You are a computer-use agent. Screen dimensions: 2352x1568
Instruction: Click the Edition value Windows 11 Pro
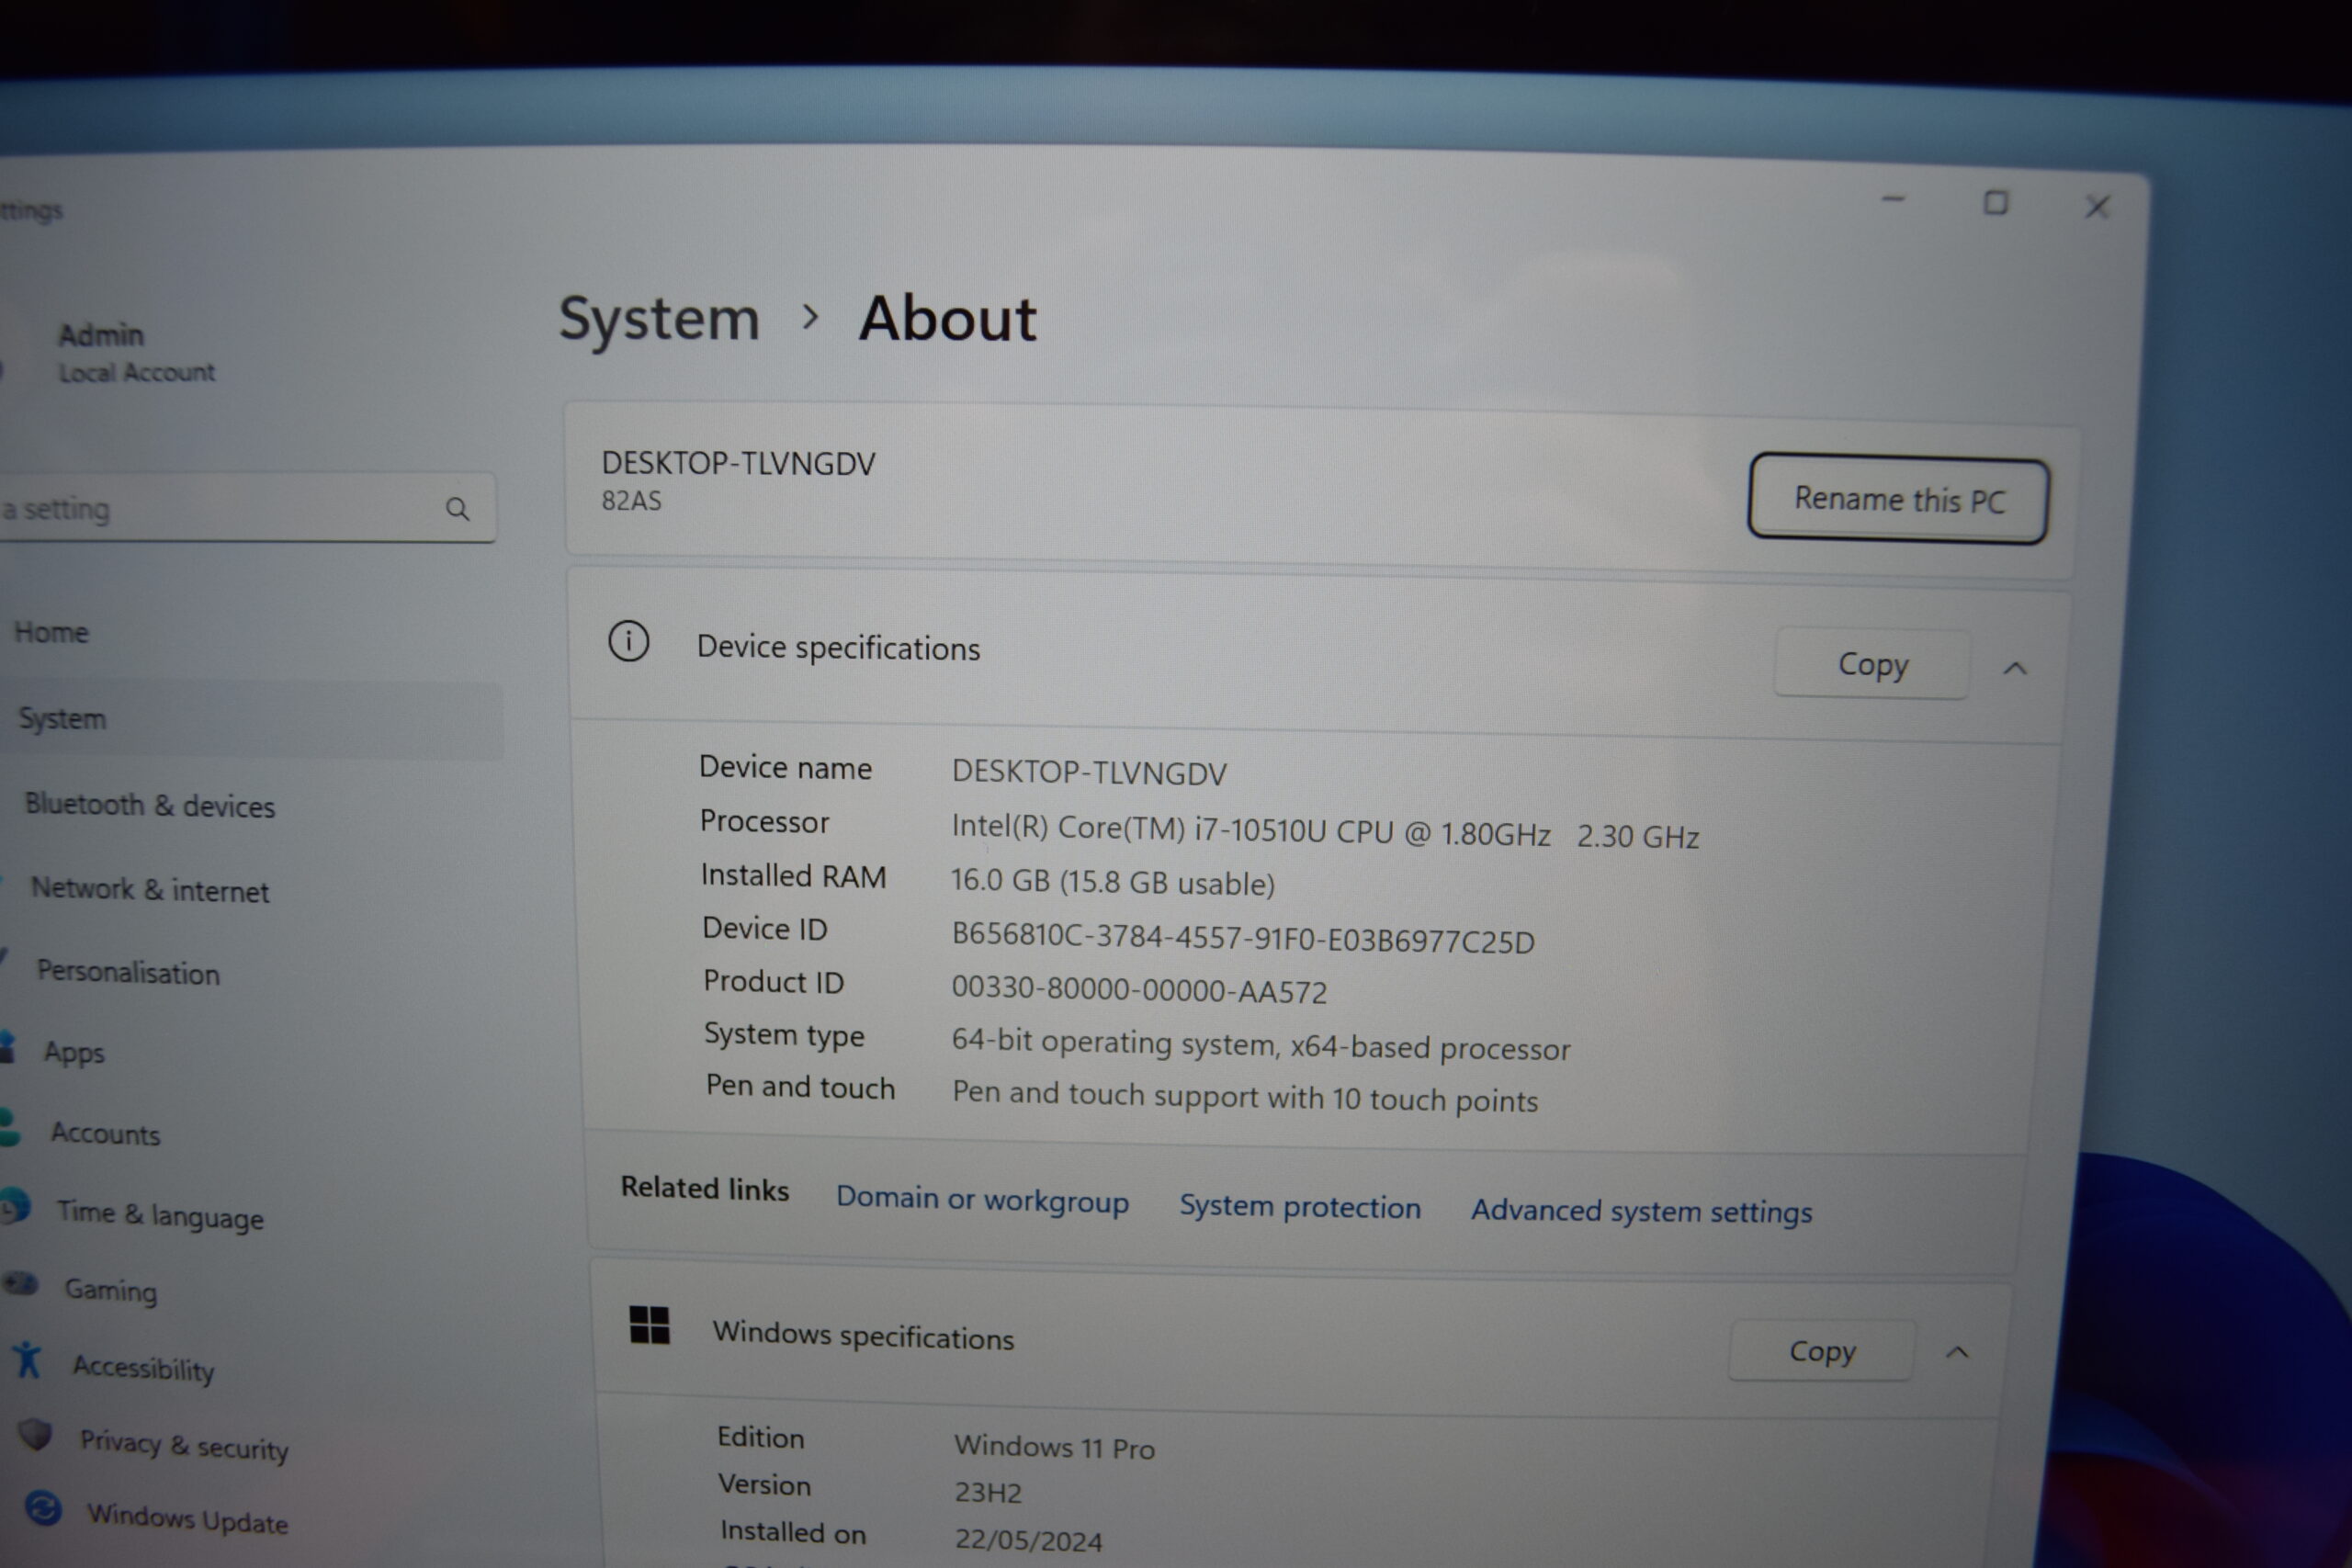coord(1054,1447)
